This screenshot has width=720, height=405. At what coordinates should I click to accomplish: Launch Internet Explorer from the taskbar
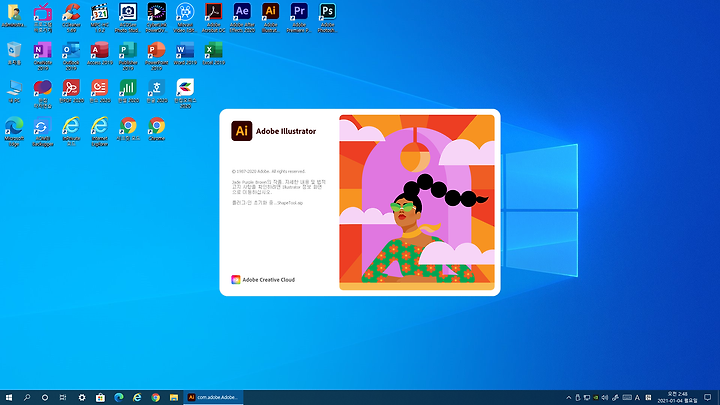[137, 397]
